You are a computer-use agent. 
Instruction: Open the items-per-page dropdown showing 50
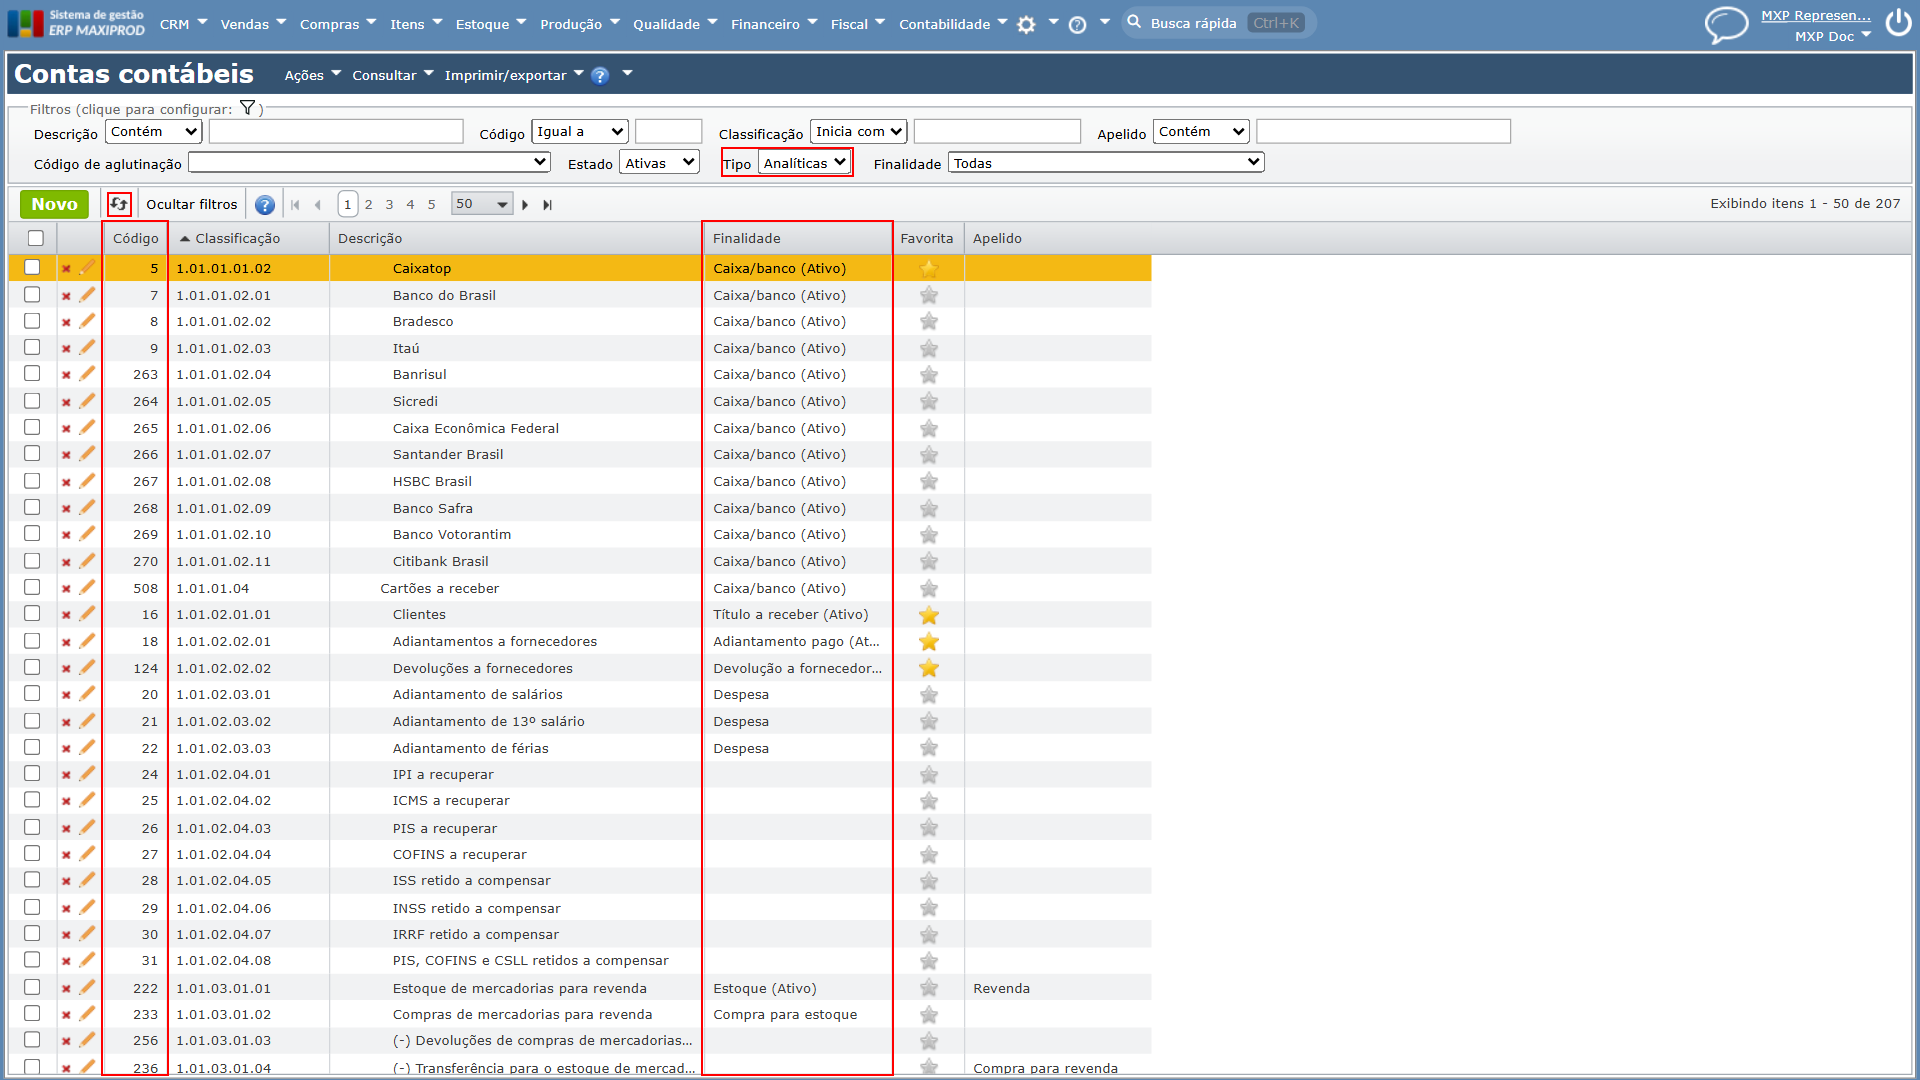point(482,204)
